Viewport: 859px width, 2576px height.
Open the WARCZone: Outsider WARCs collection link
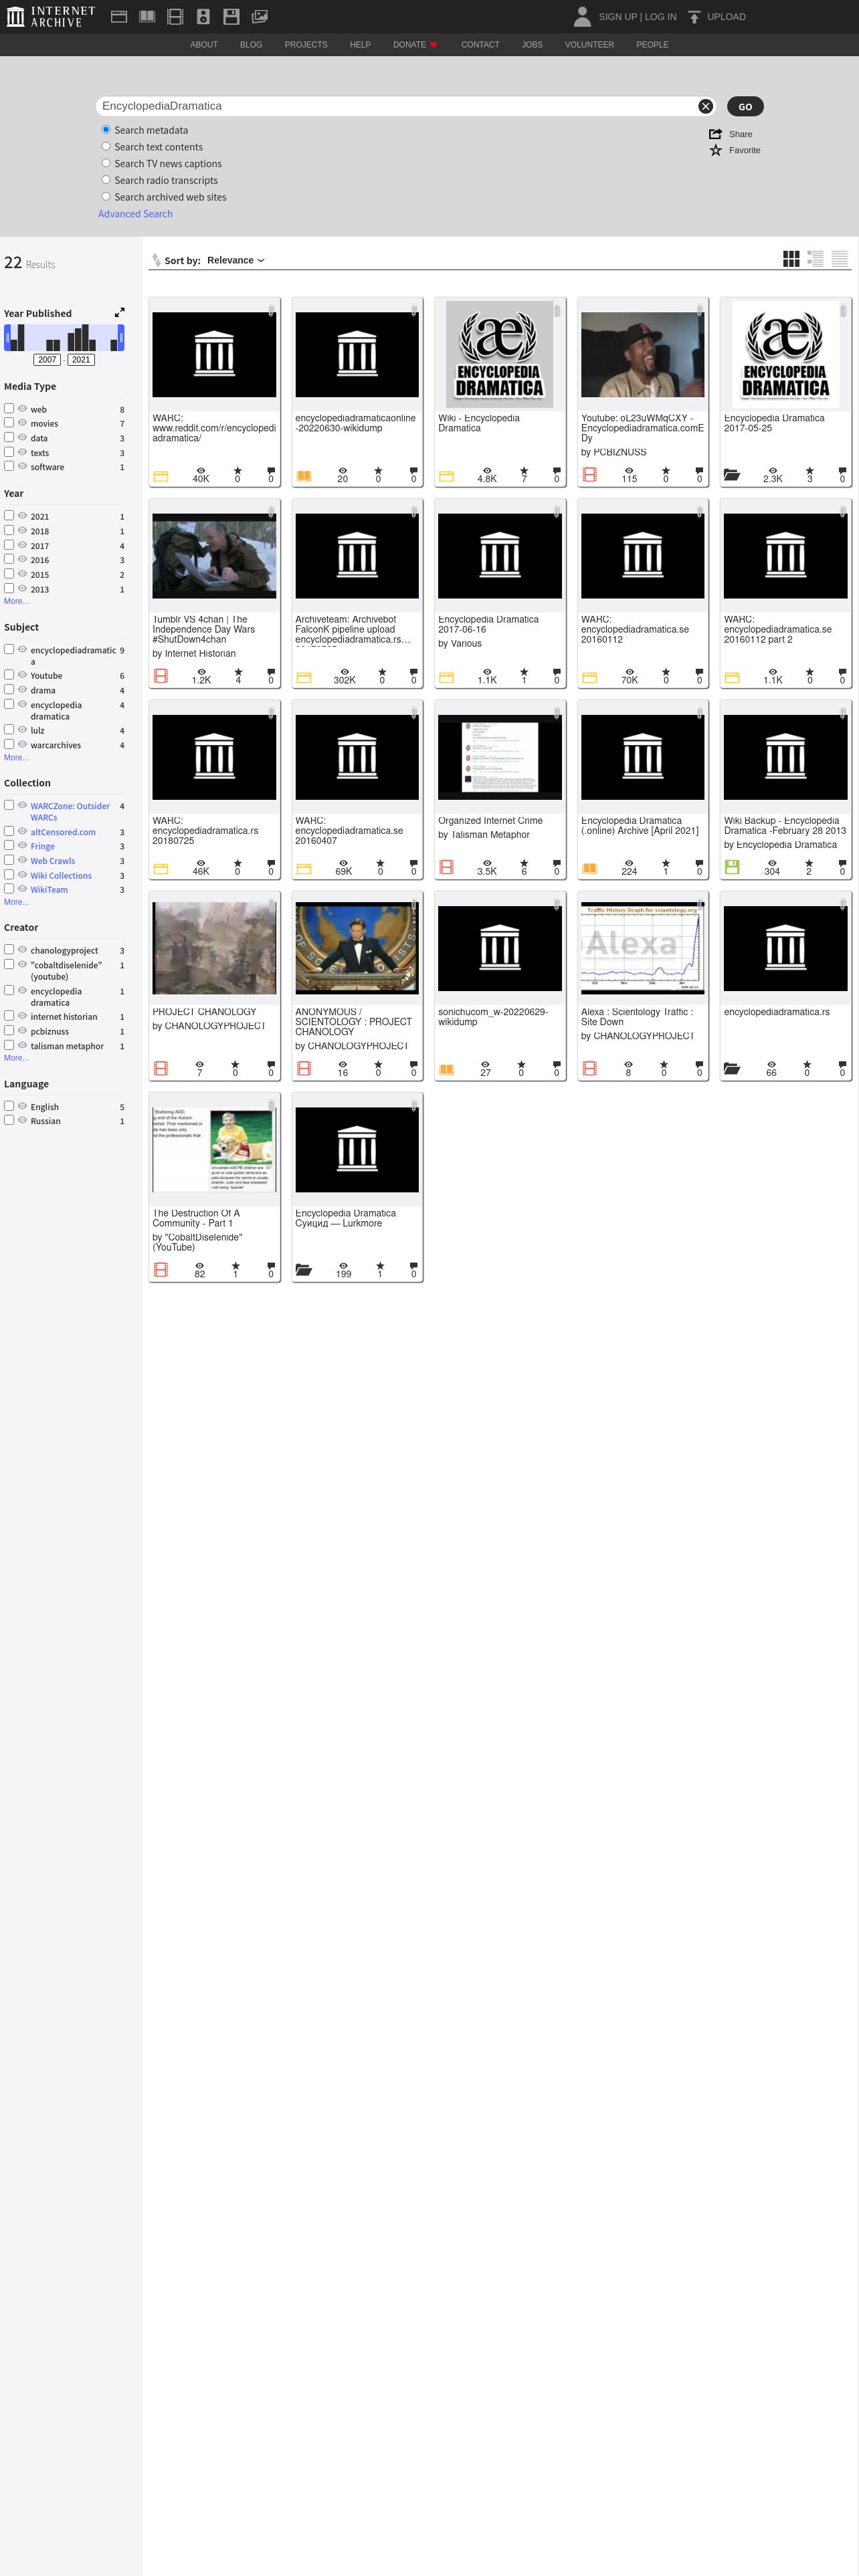point(70,811)
